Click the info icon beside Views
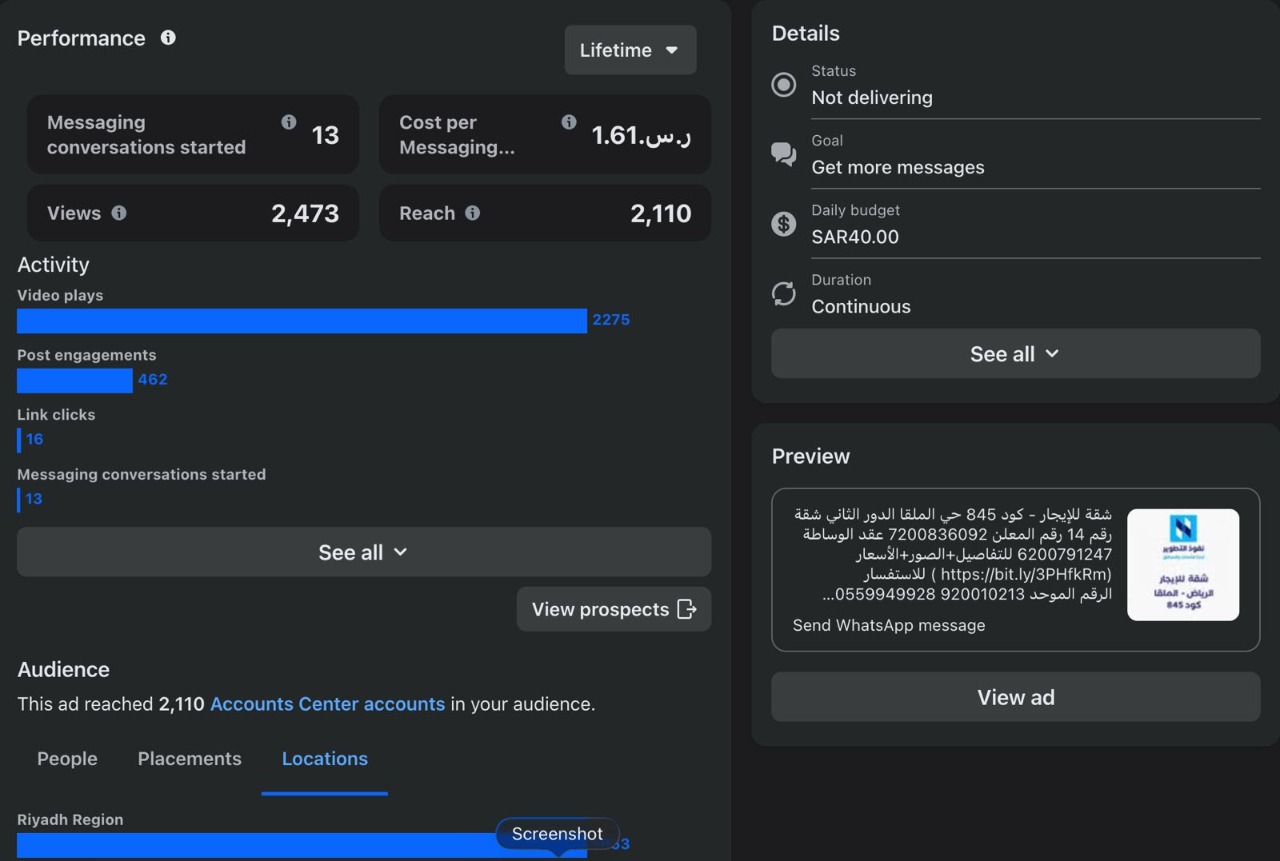Viewport: 1280px width, 861px height. 119,213
